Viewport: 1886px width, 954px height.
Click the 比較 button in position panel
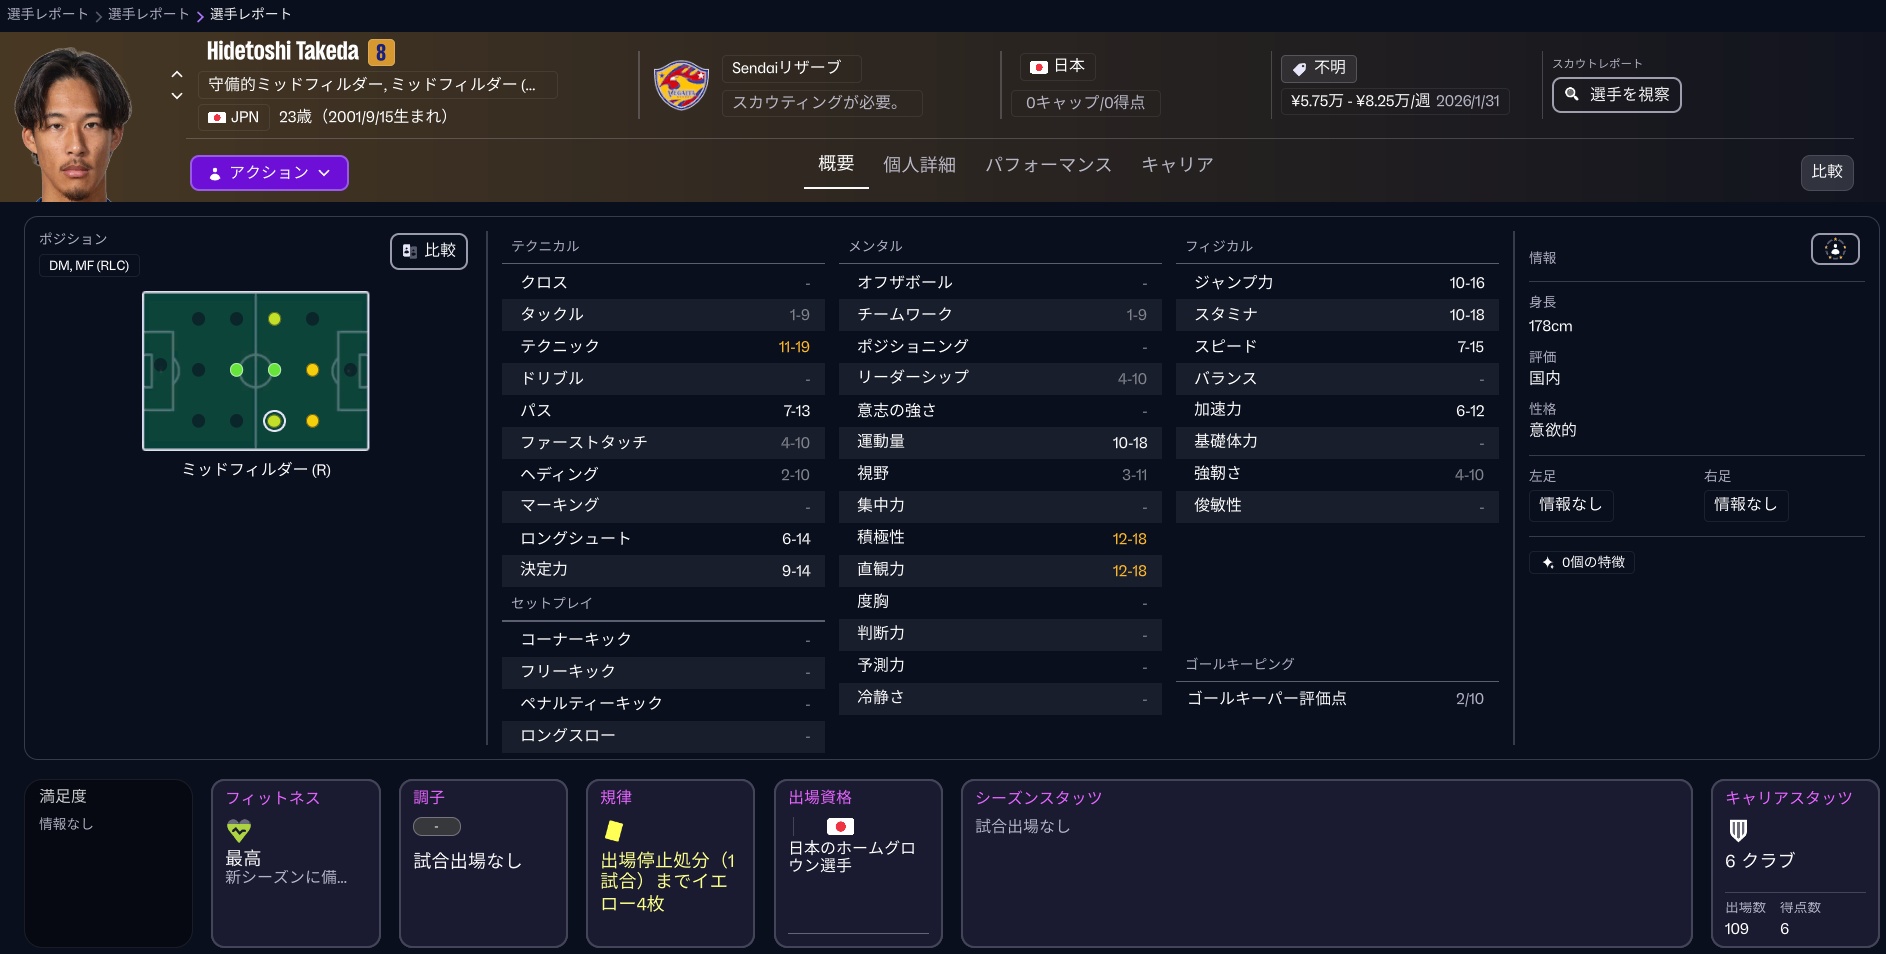pyautogui.click(x=429, y=251)
